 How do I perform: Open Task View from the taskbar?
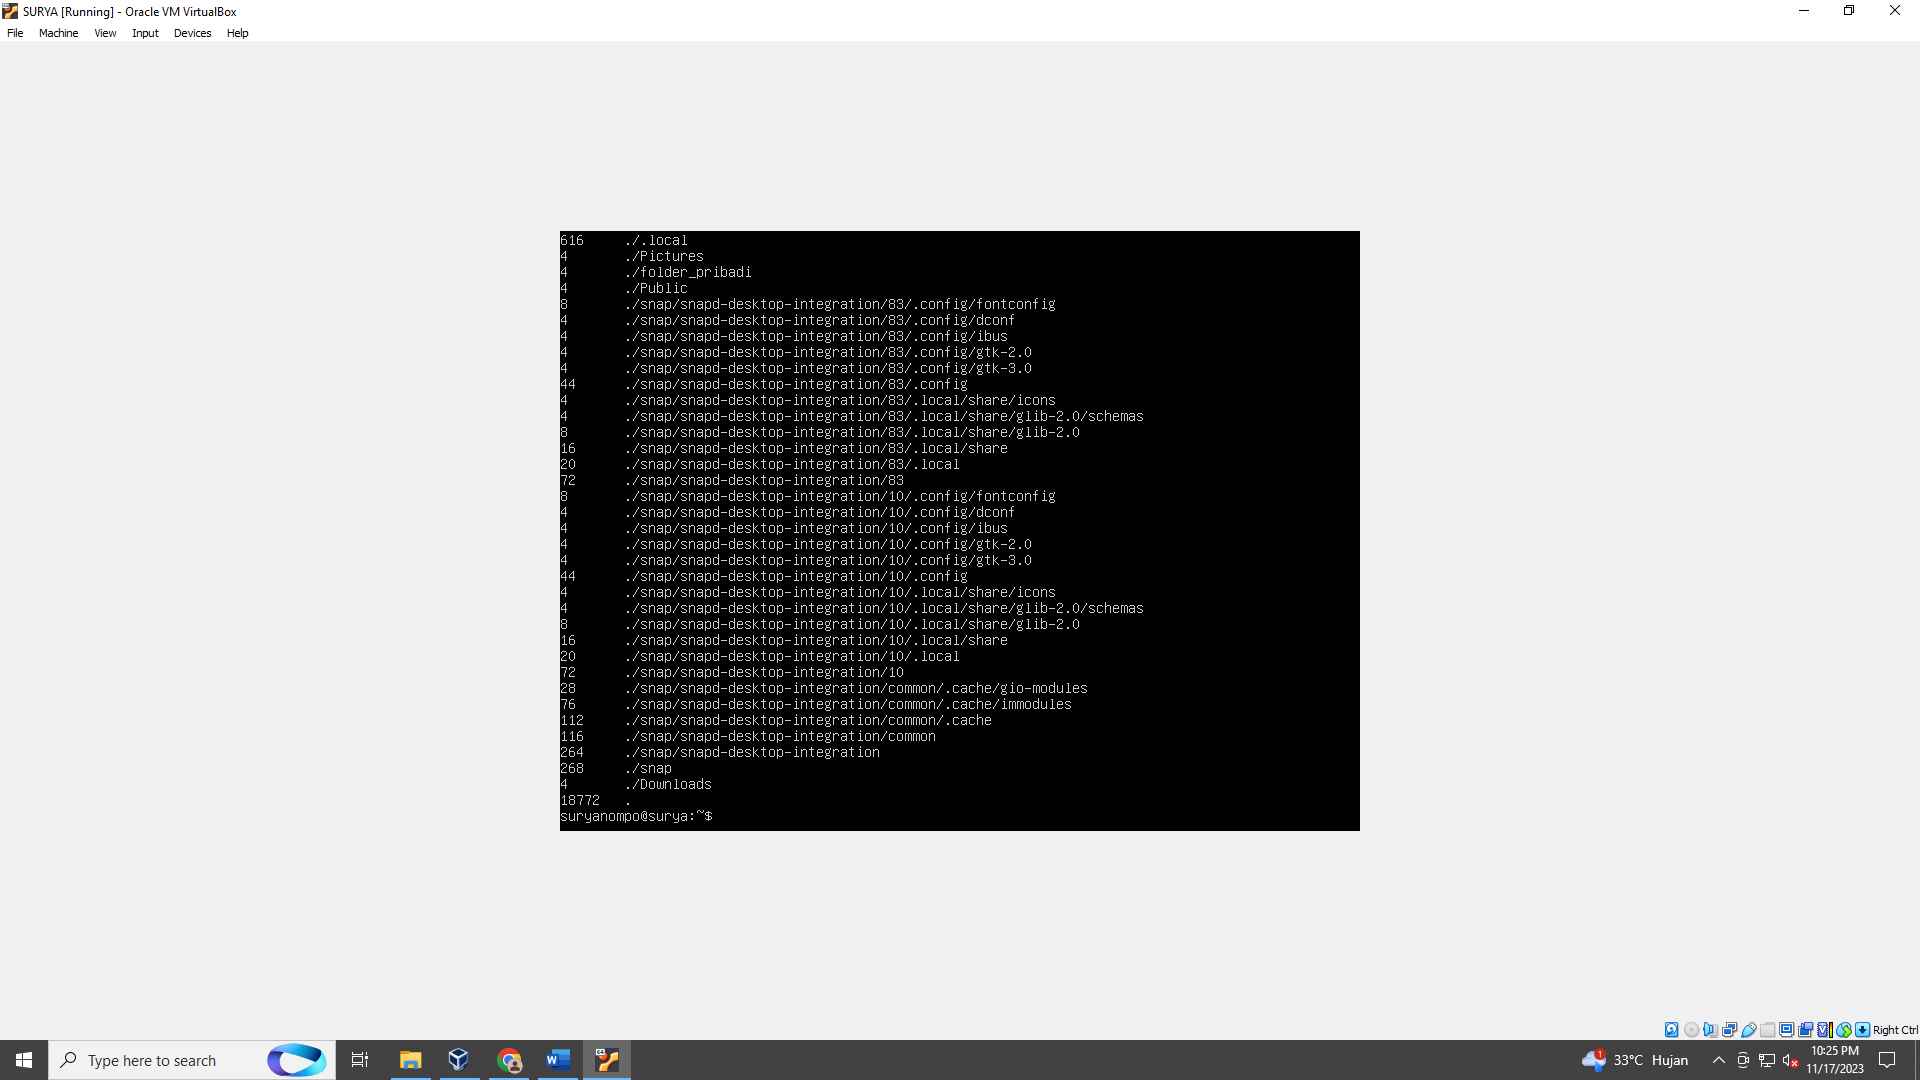coord(360,1060)
